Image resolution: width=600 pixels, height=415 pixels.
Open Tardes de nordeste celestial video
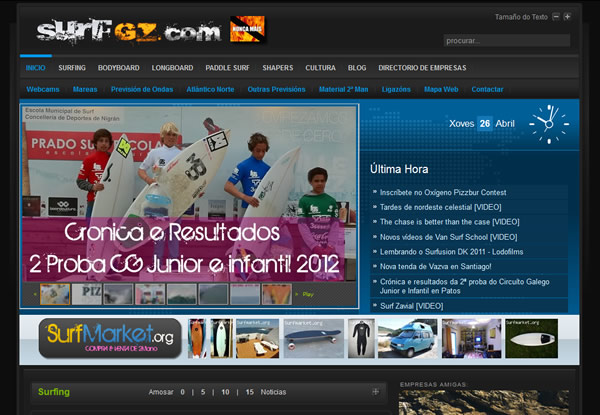click(x=440, y=207)
